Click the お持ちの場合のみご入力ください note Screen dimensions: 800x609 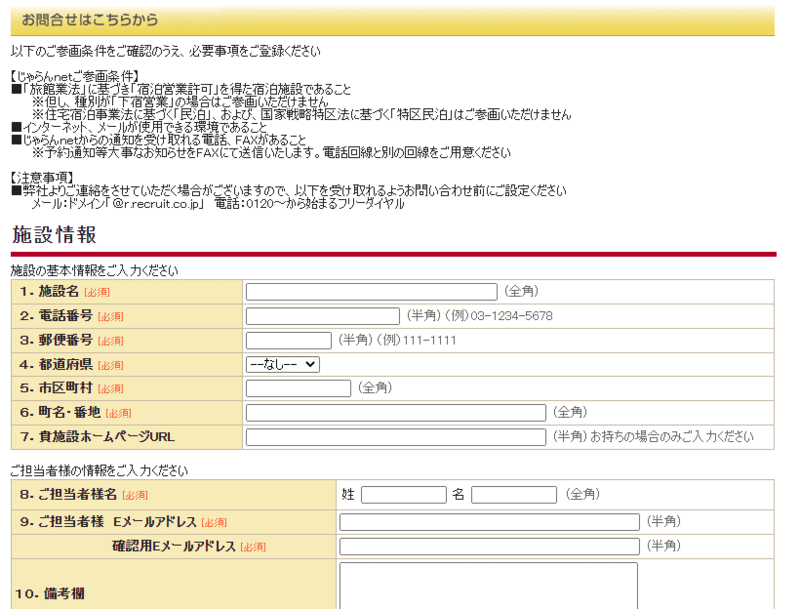coord(671,437)
